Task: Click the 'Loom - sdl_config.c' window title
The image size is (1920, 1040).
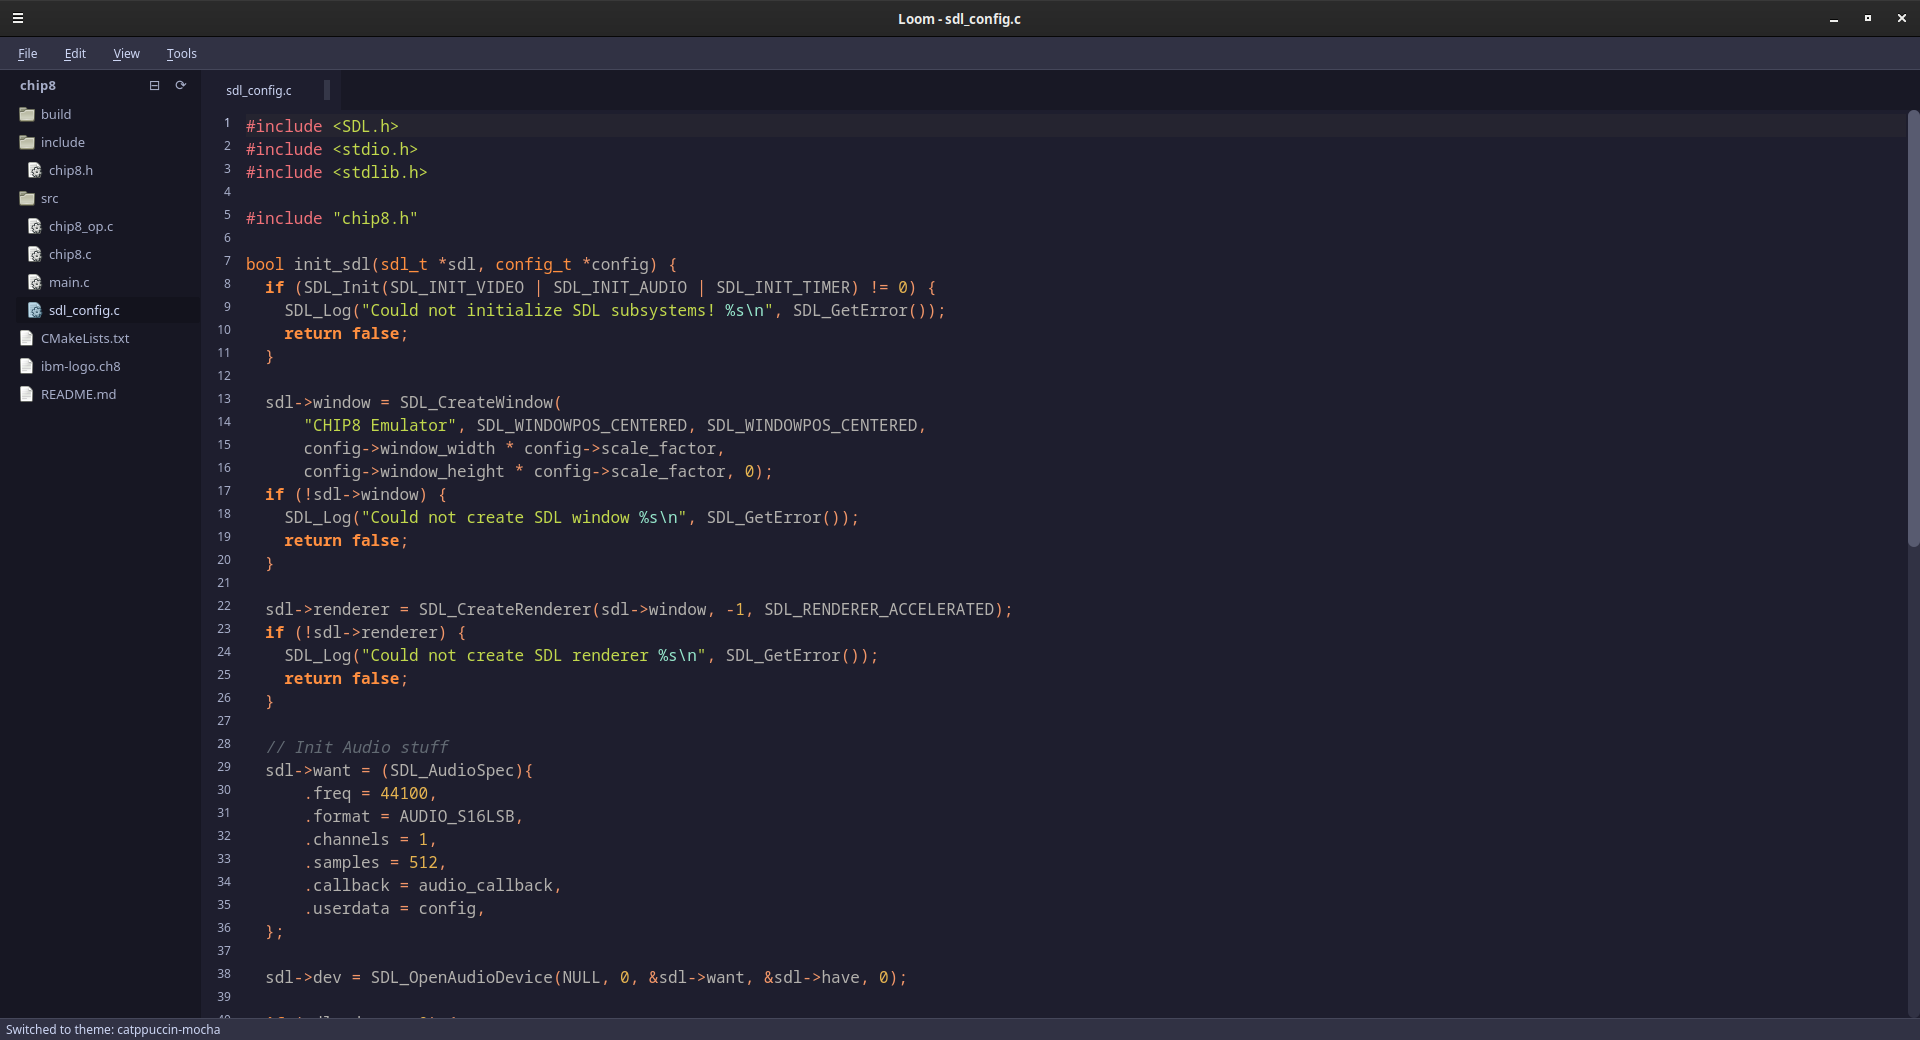Action: tap(959, 18)
